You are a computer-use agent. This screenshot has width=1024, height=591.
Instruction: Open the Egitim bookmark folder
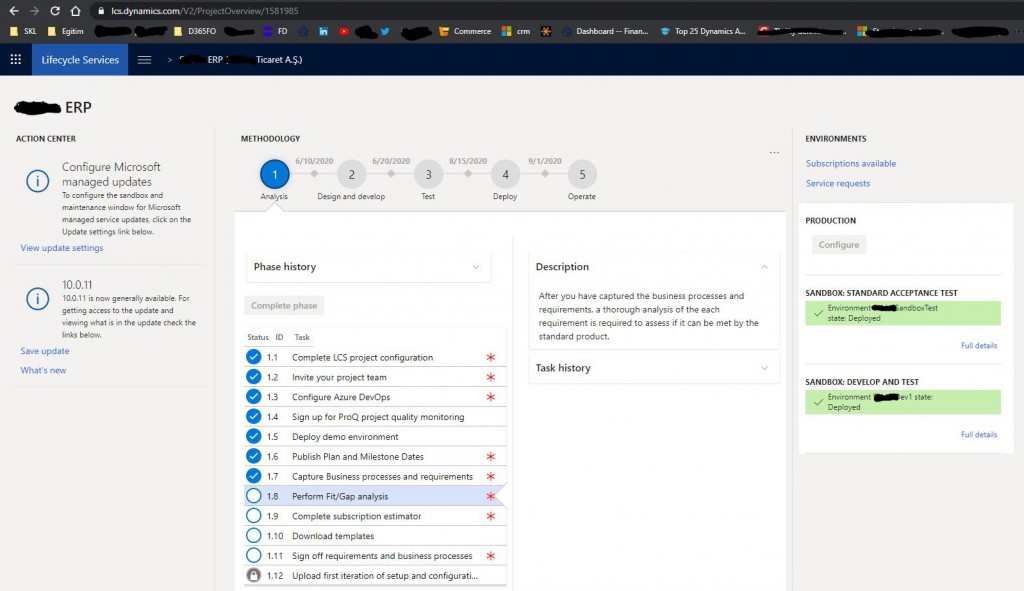tap(65, 31)
